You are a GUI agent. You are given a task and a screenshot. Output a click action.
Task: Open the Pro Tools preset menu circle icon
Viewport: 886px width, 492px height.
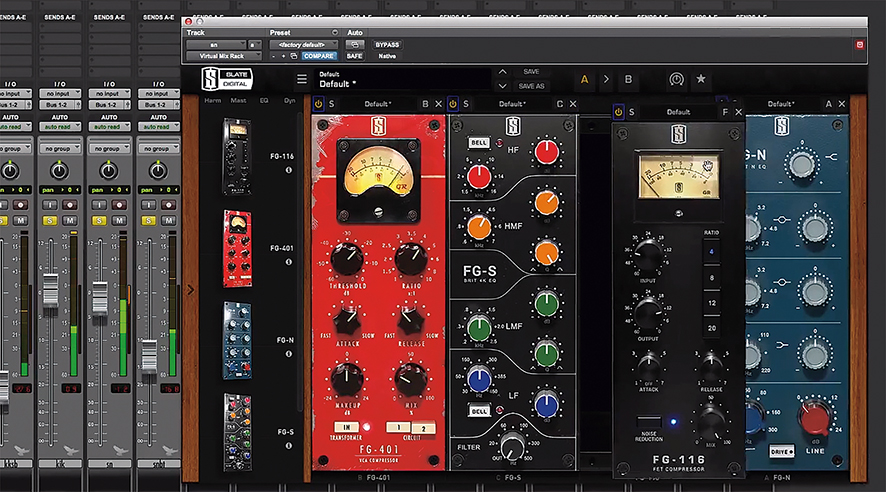[335, 33]
